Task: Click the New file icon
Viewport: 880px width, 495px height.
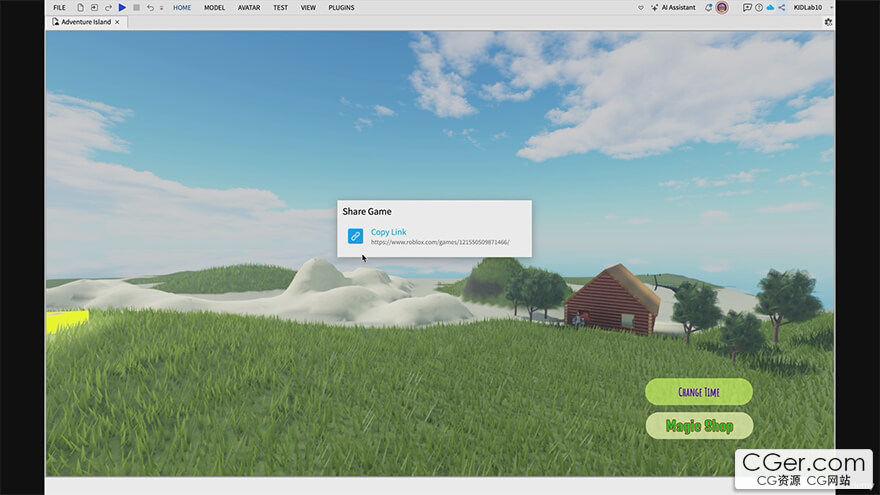Action: 81,7
